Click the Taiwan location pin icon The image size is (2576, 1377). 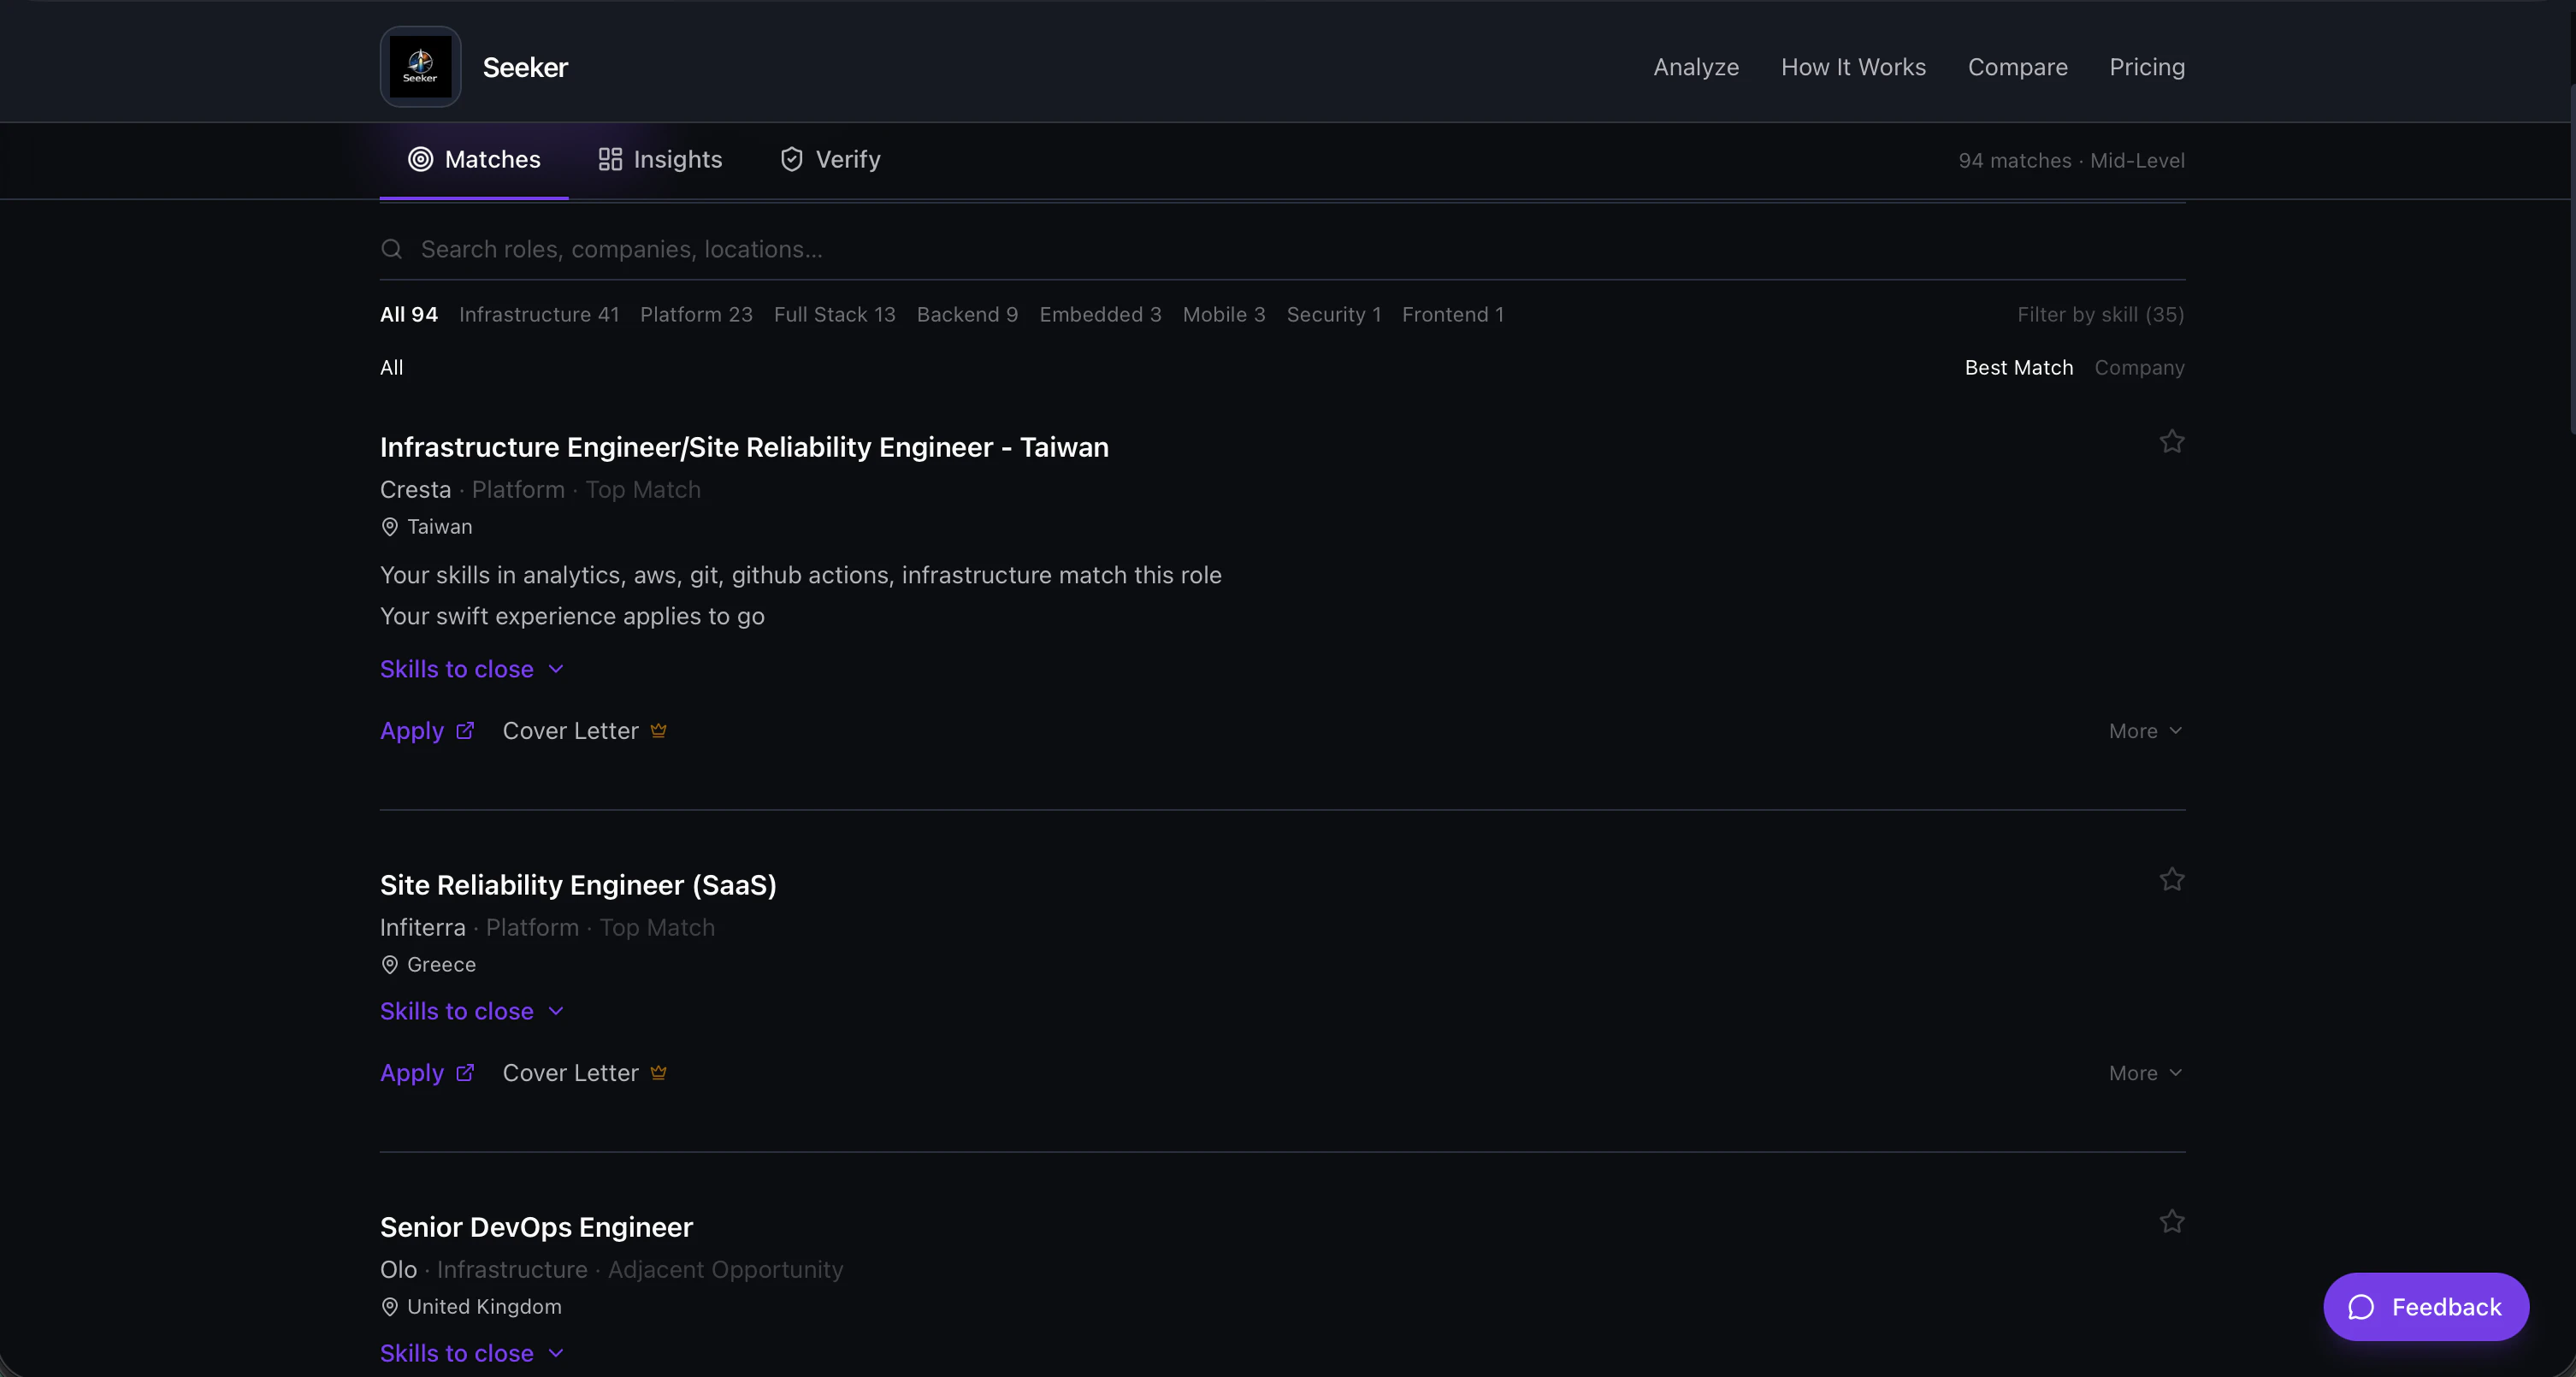coord(390,527)
